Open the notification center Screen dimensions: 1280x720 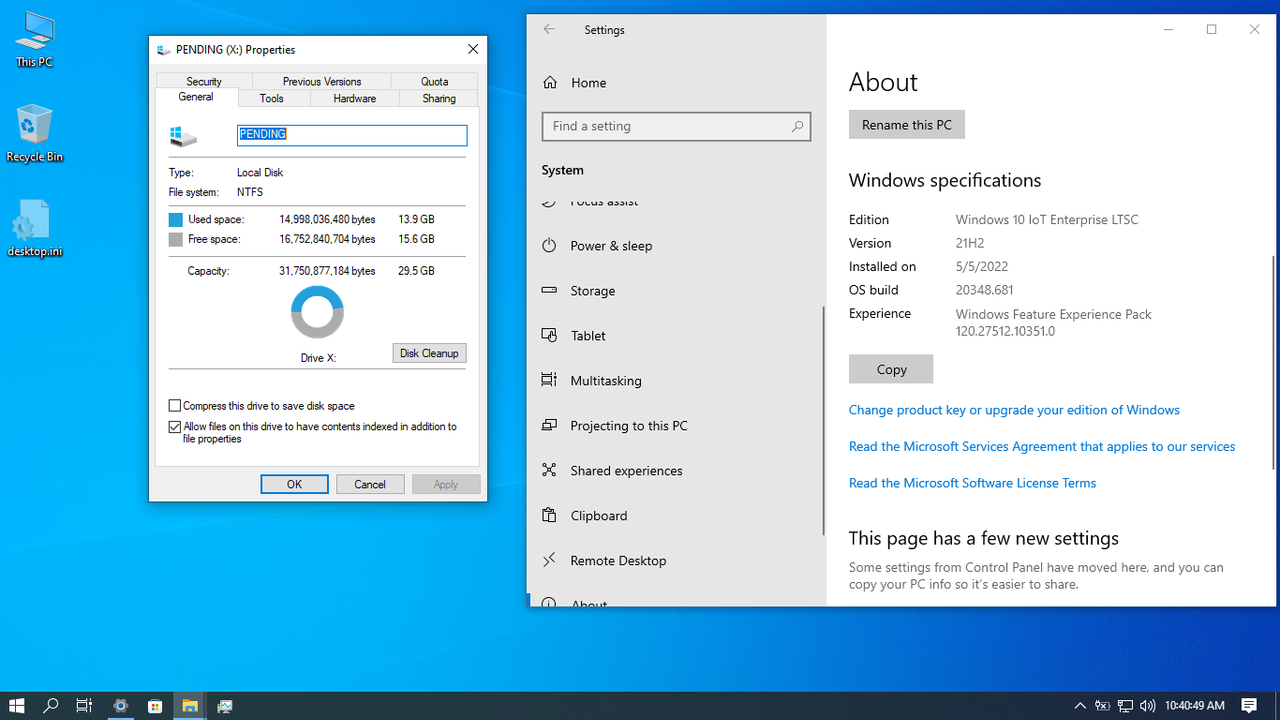coord(1249,706)
